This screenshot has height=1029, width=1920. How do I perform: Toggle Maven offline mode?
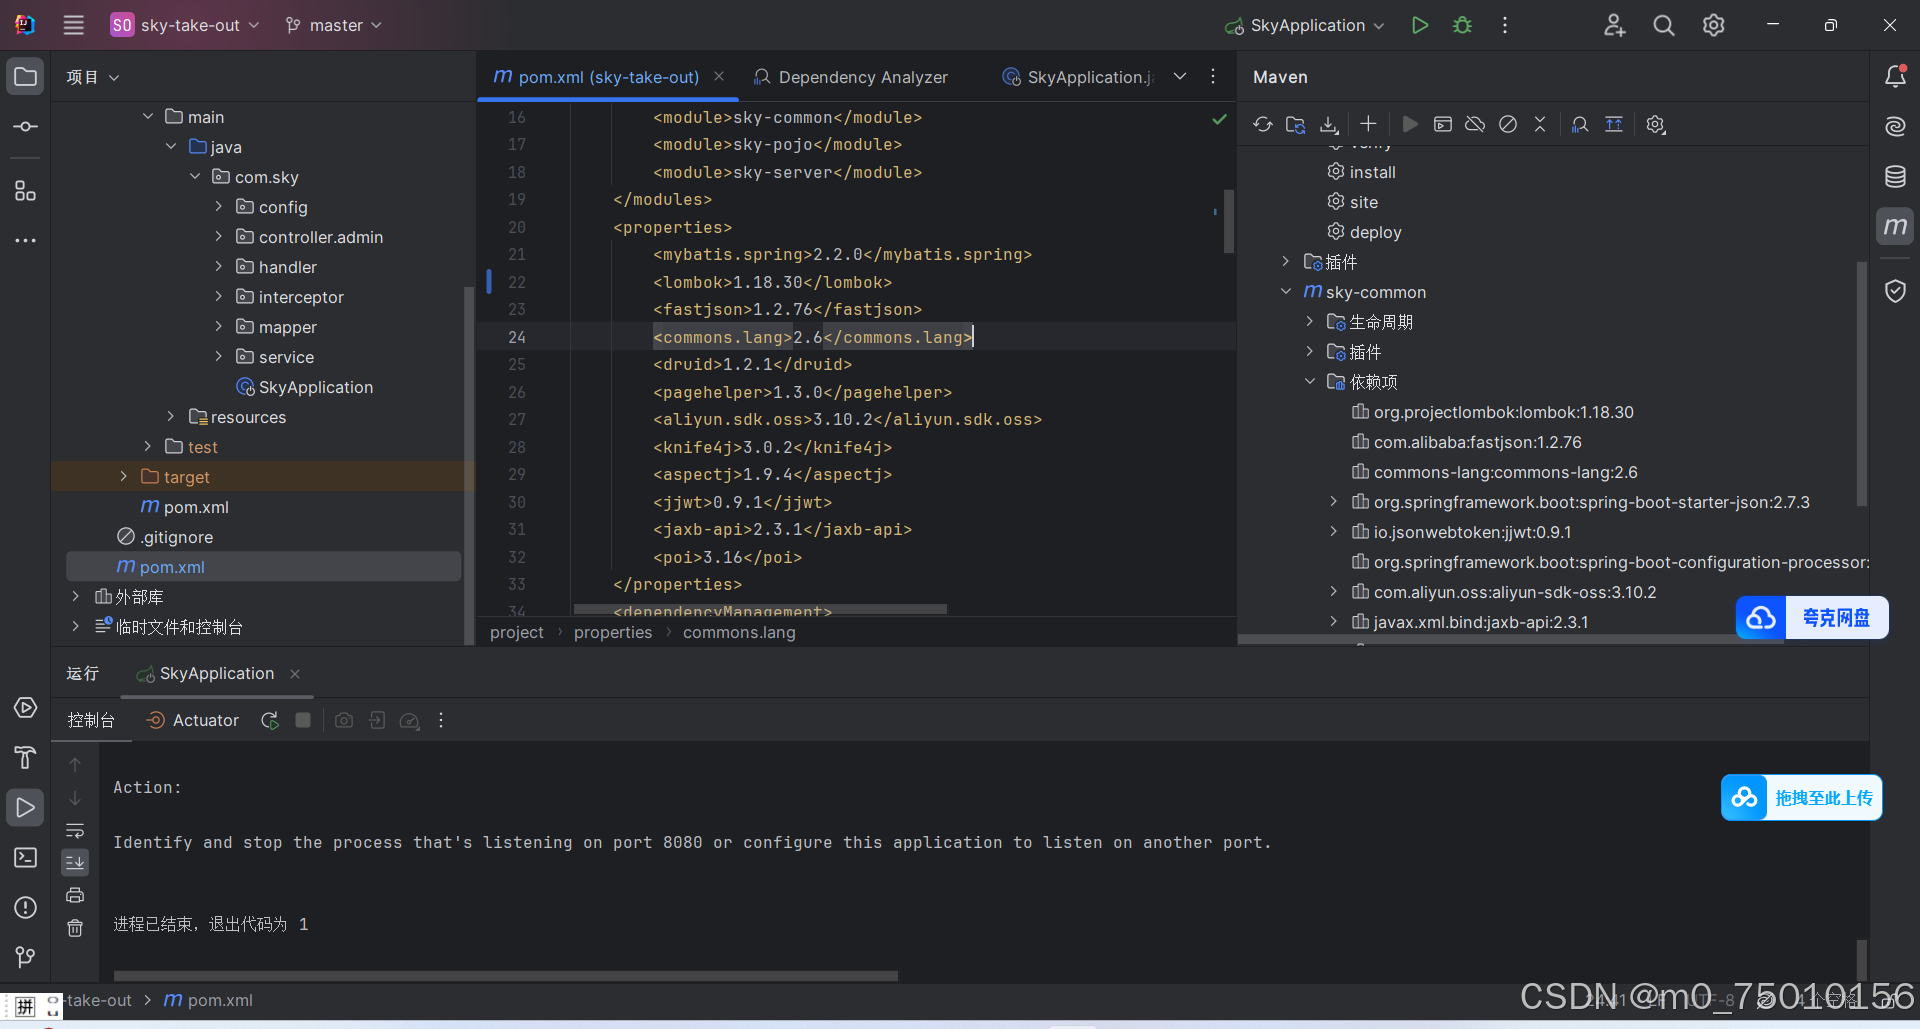coord(1475,124)
